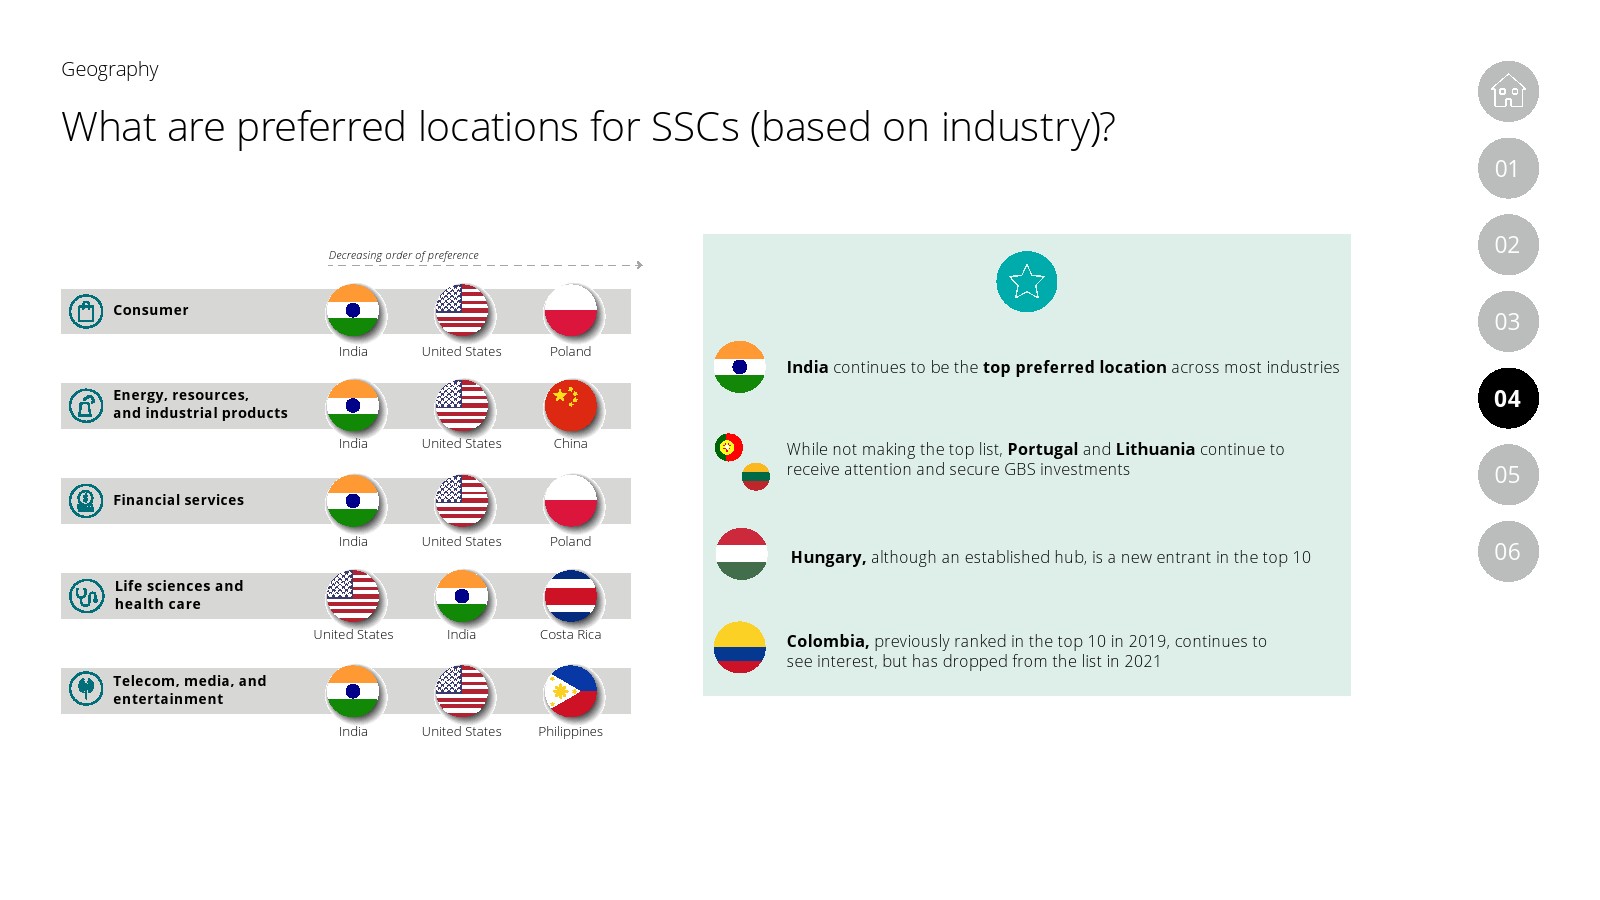
Task: Select the Philippines flag icon
Action: (x=571, y=692)
